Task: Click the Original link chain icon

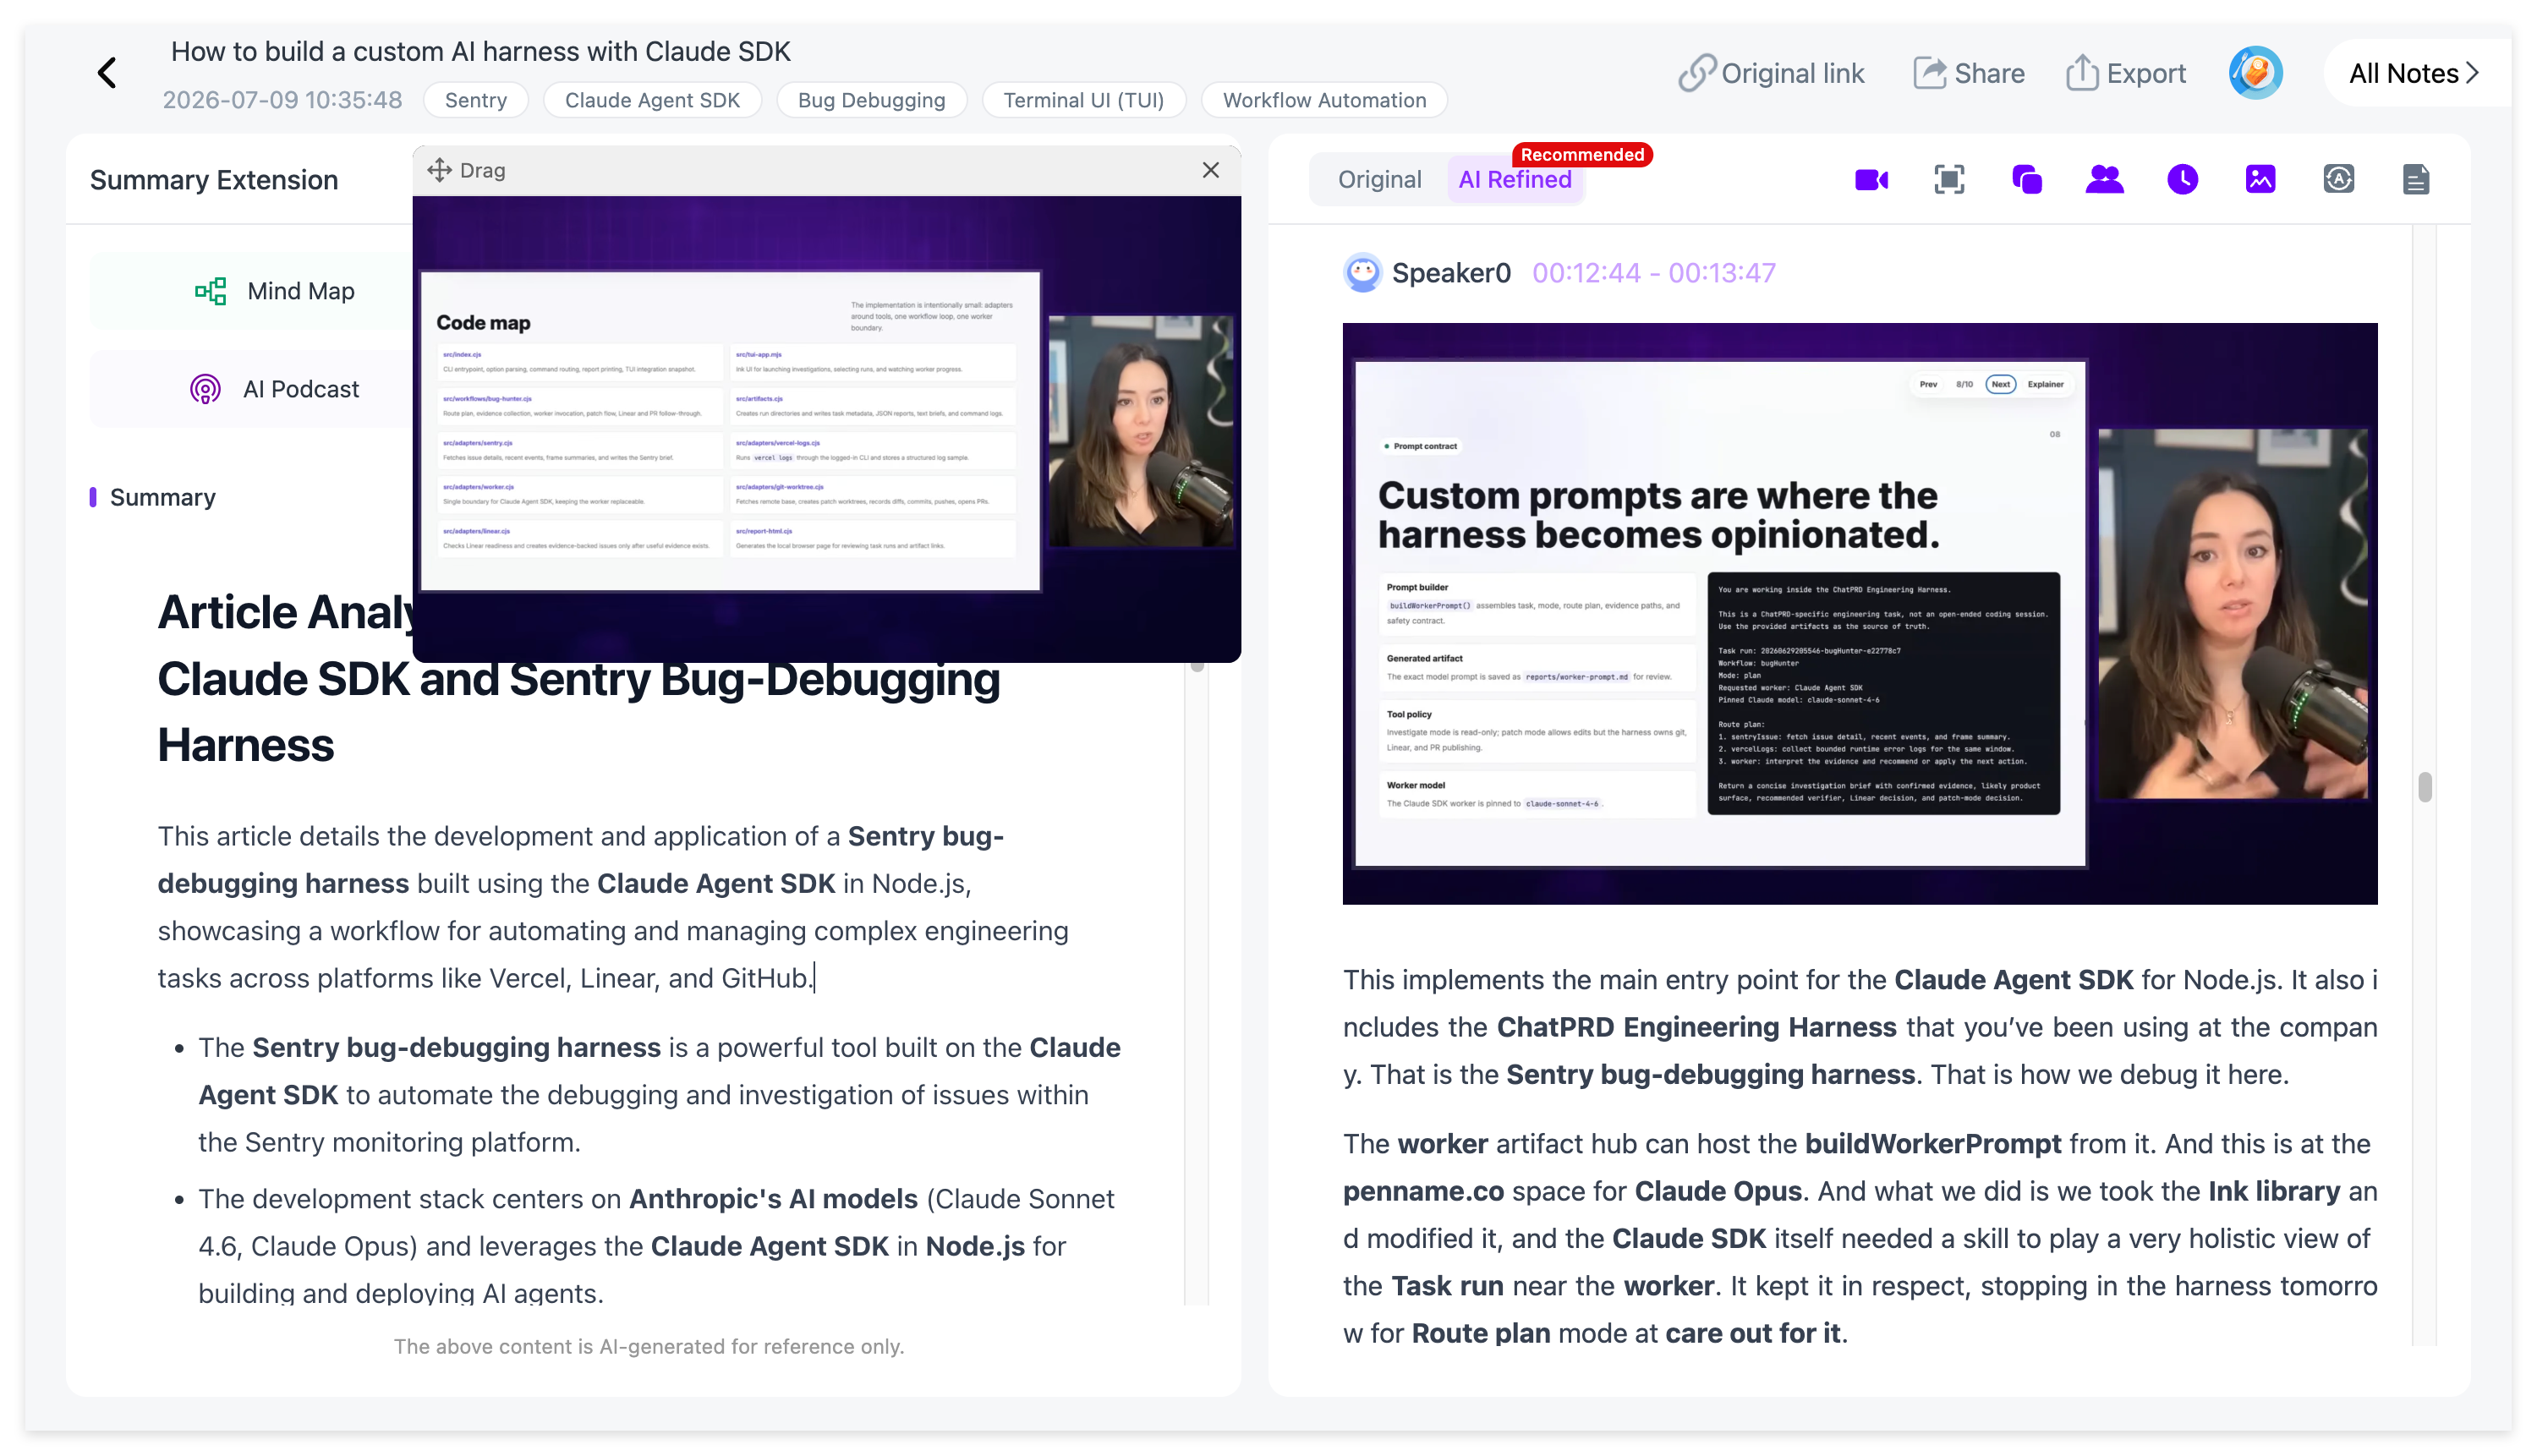Action: coord(1697,73)
